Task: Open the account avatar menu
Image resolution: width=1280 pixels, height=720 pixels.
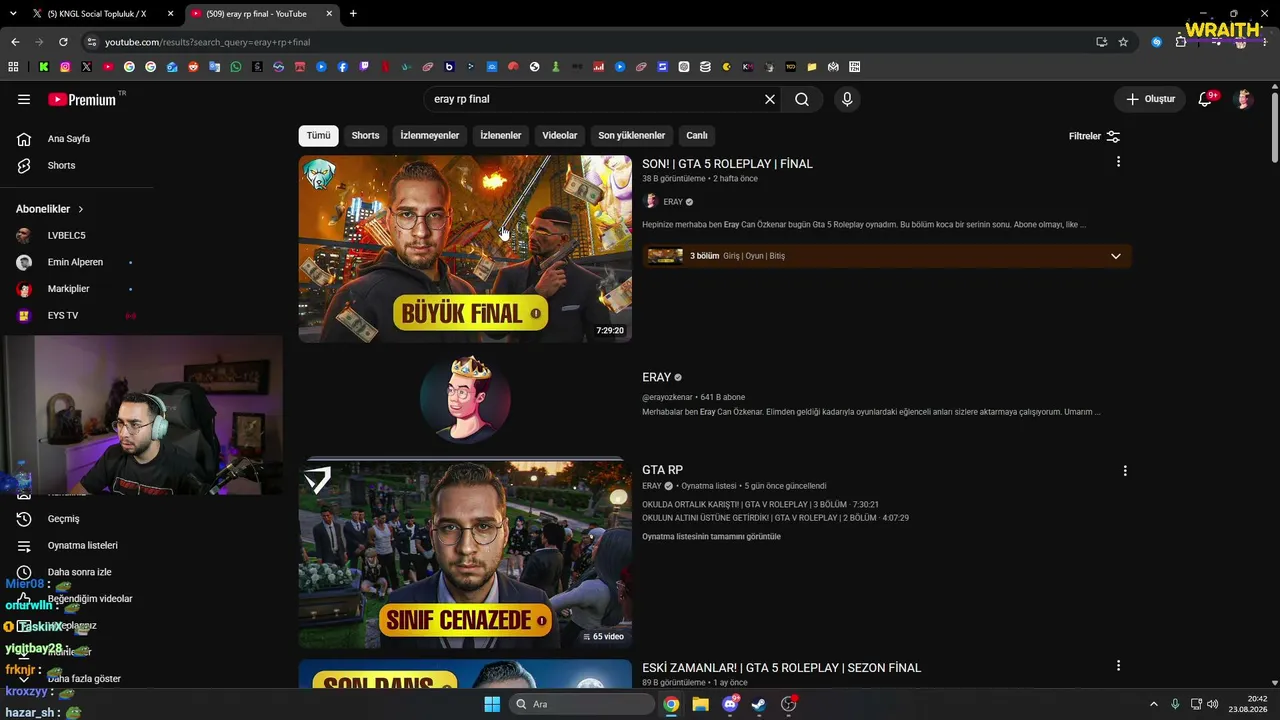Action: (x=1244, y=99)
